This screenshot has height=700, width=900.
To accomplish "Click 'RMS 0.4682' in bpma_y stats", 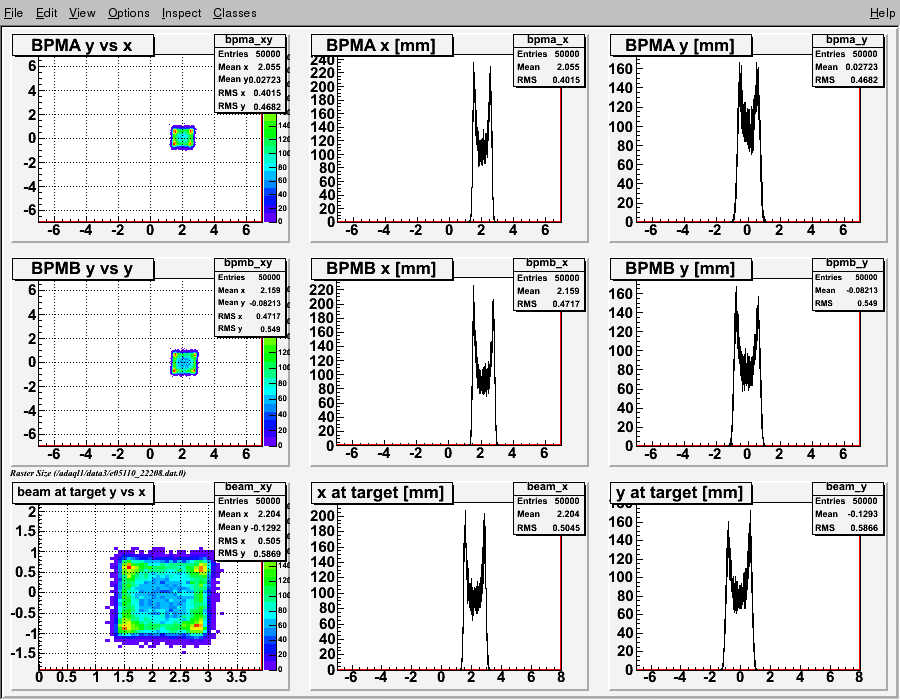I will coord(848,80).
